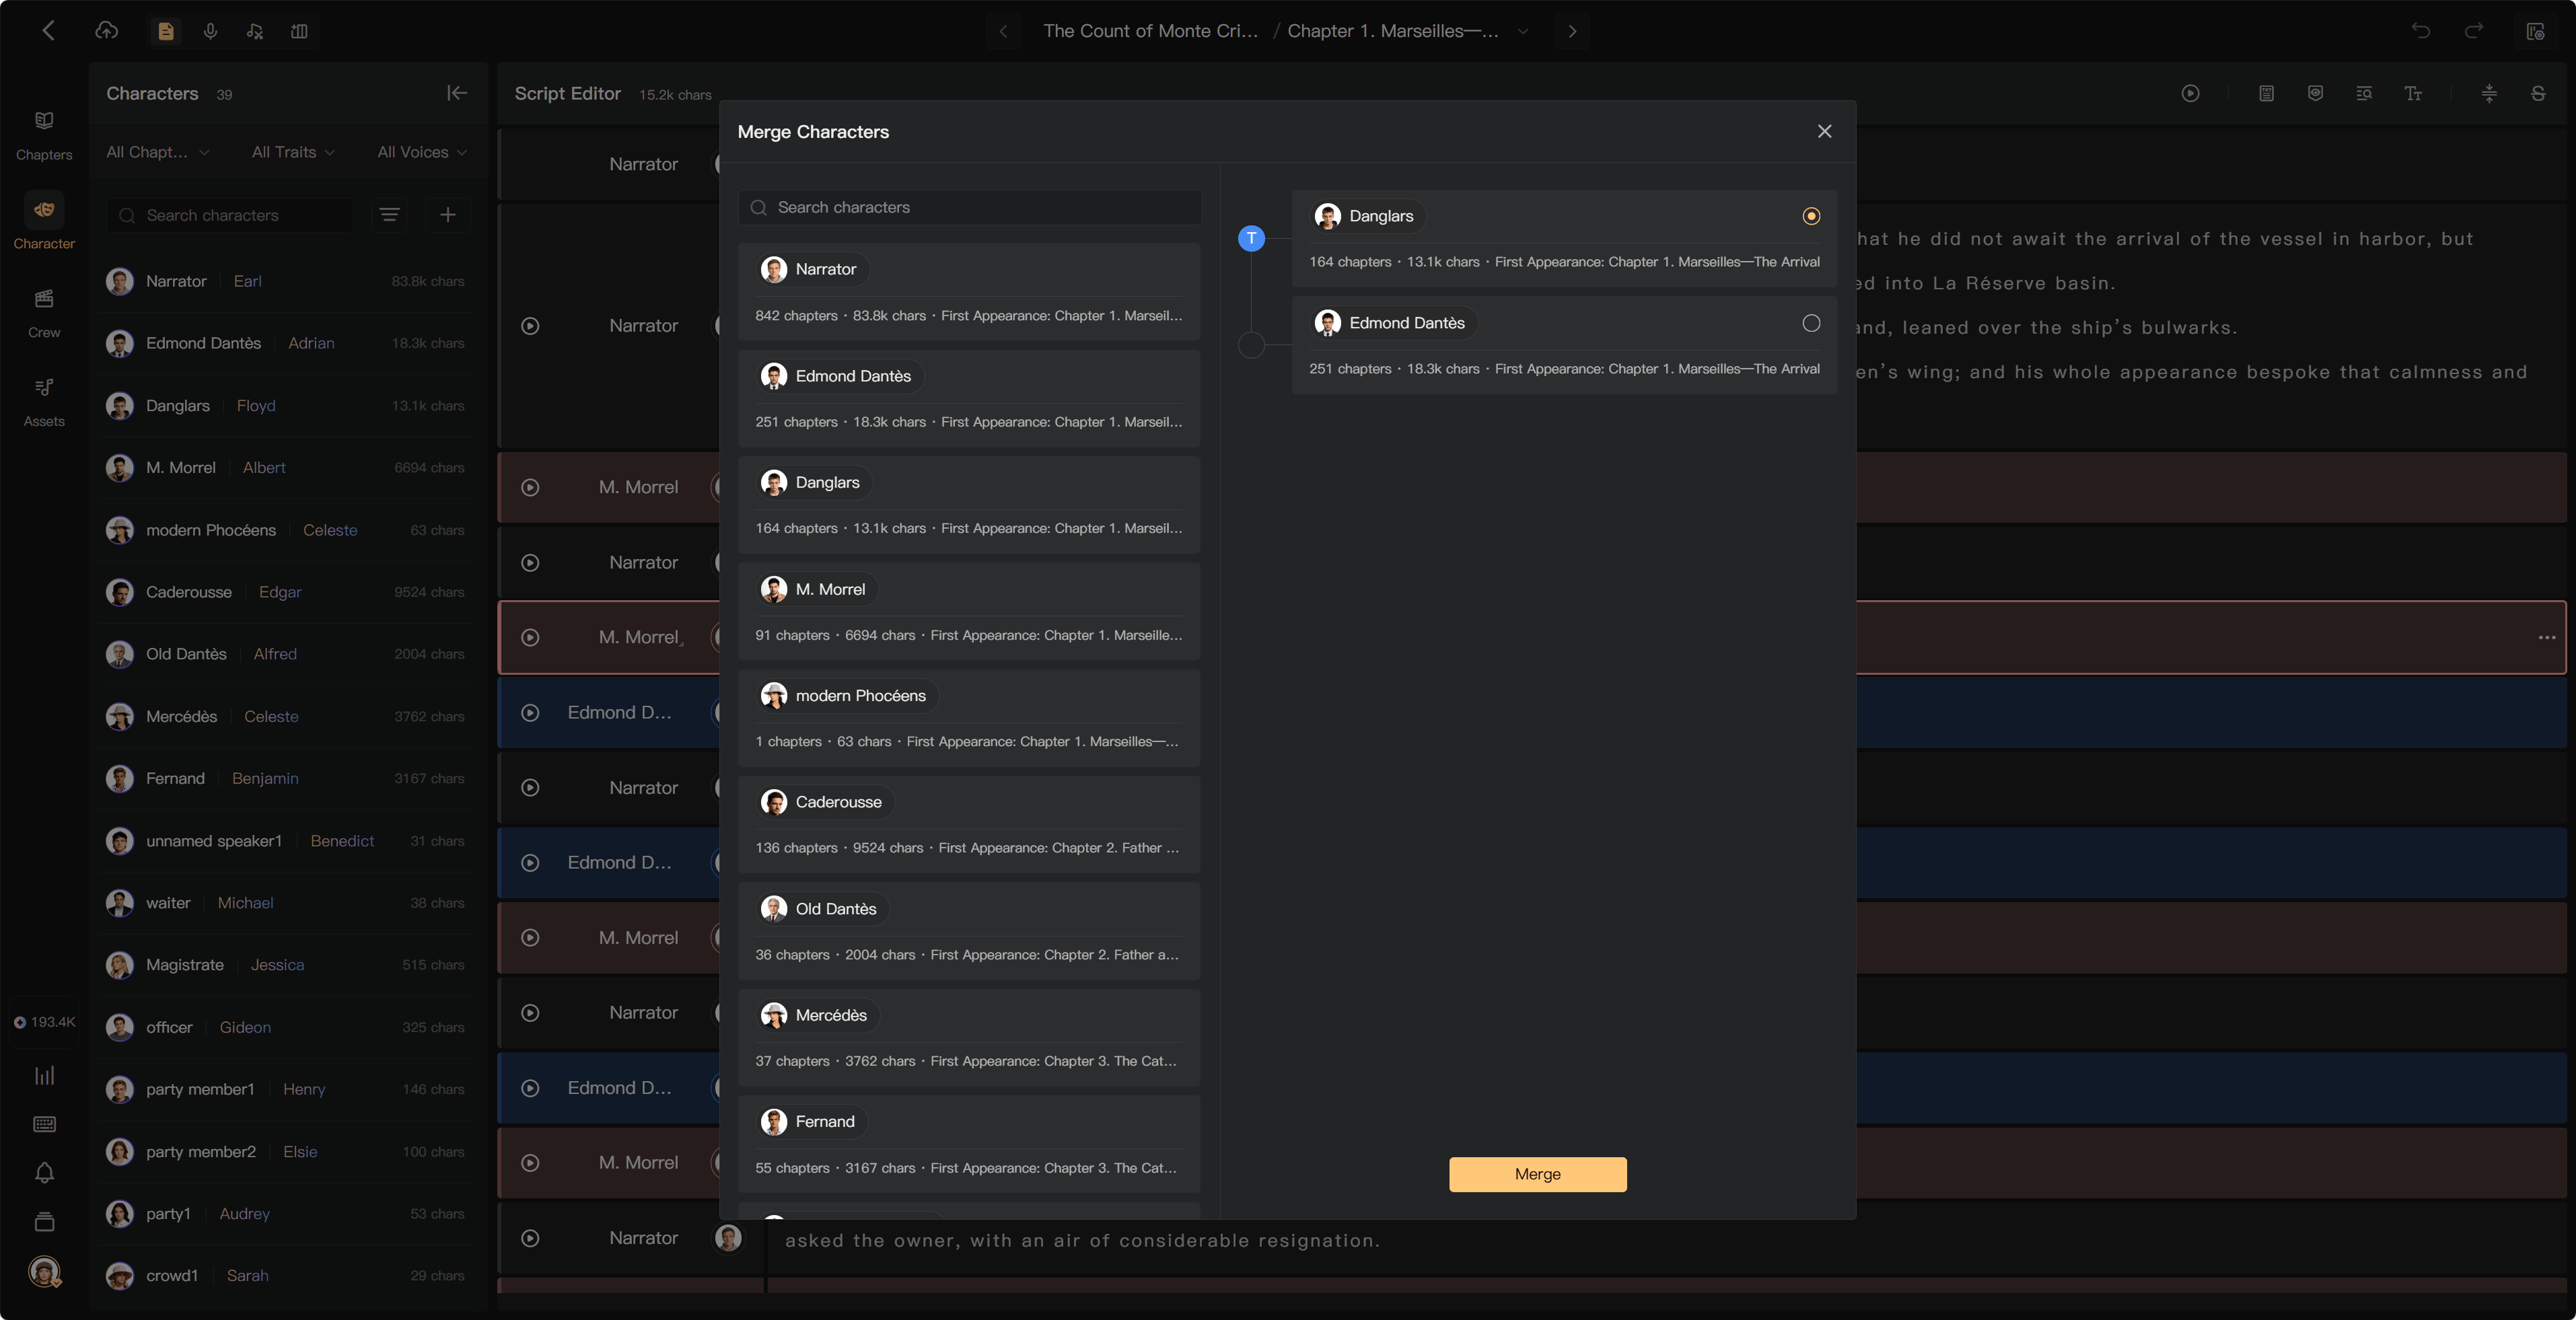Play the last Narrator script line
The width and height of the screenshot is (2576, 1320).
click(530, 1238)
